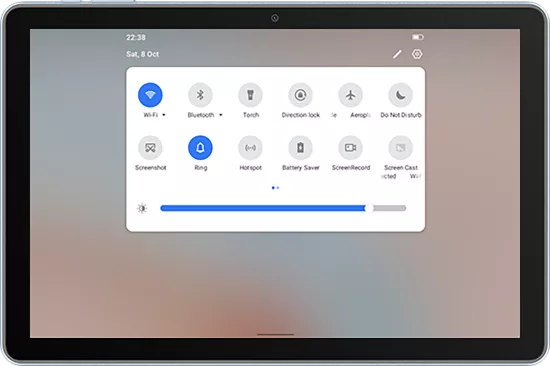Viewport: 550px width, 366px height.
Task: Toggle Direction lock tile
Action: [x=301, y=95]
